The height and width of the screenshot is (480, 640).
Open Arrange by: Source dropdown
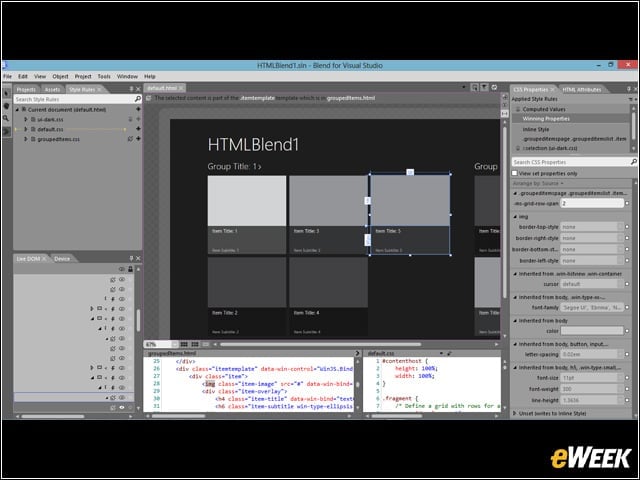(x=538, y=184)
